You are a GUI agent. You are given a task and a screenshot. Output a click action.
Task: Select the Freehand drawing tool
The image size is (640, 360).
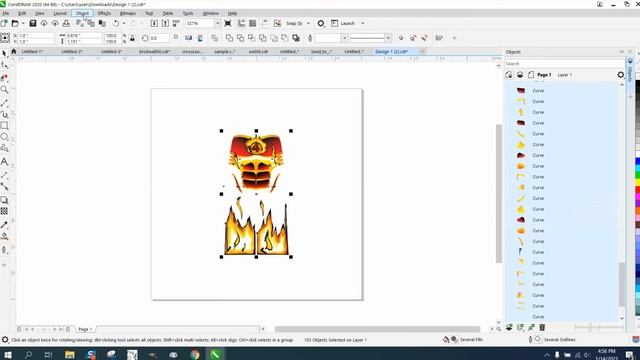[4, 102]
